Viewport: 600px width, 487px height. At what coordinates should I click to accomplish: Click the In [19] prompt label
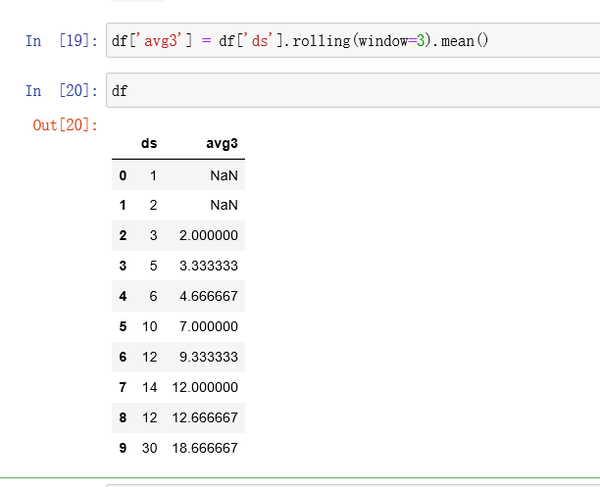pos(62,41)
